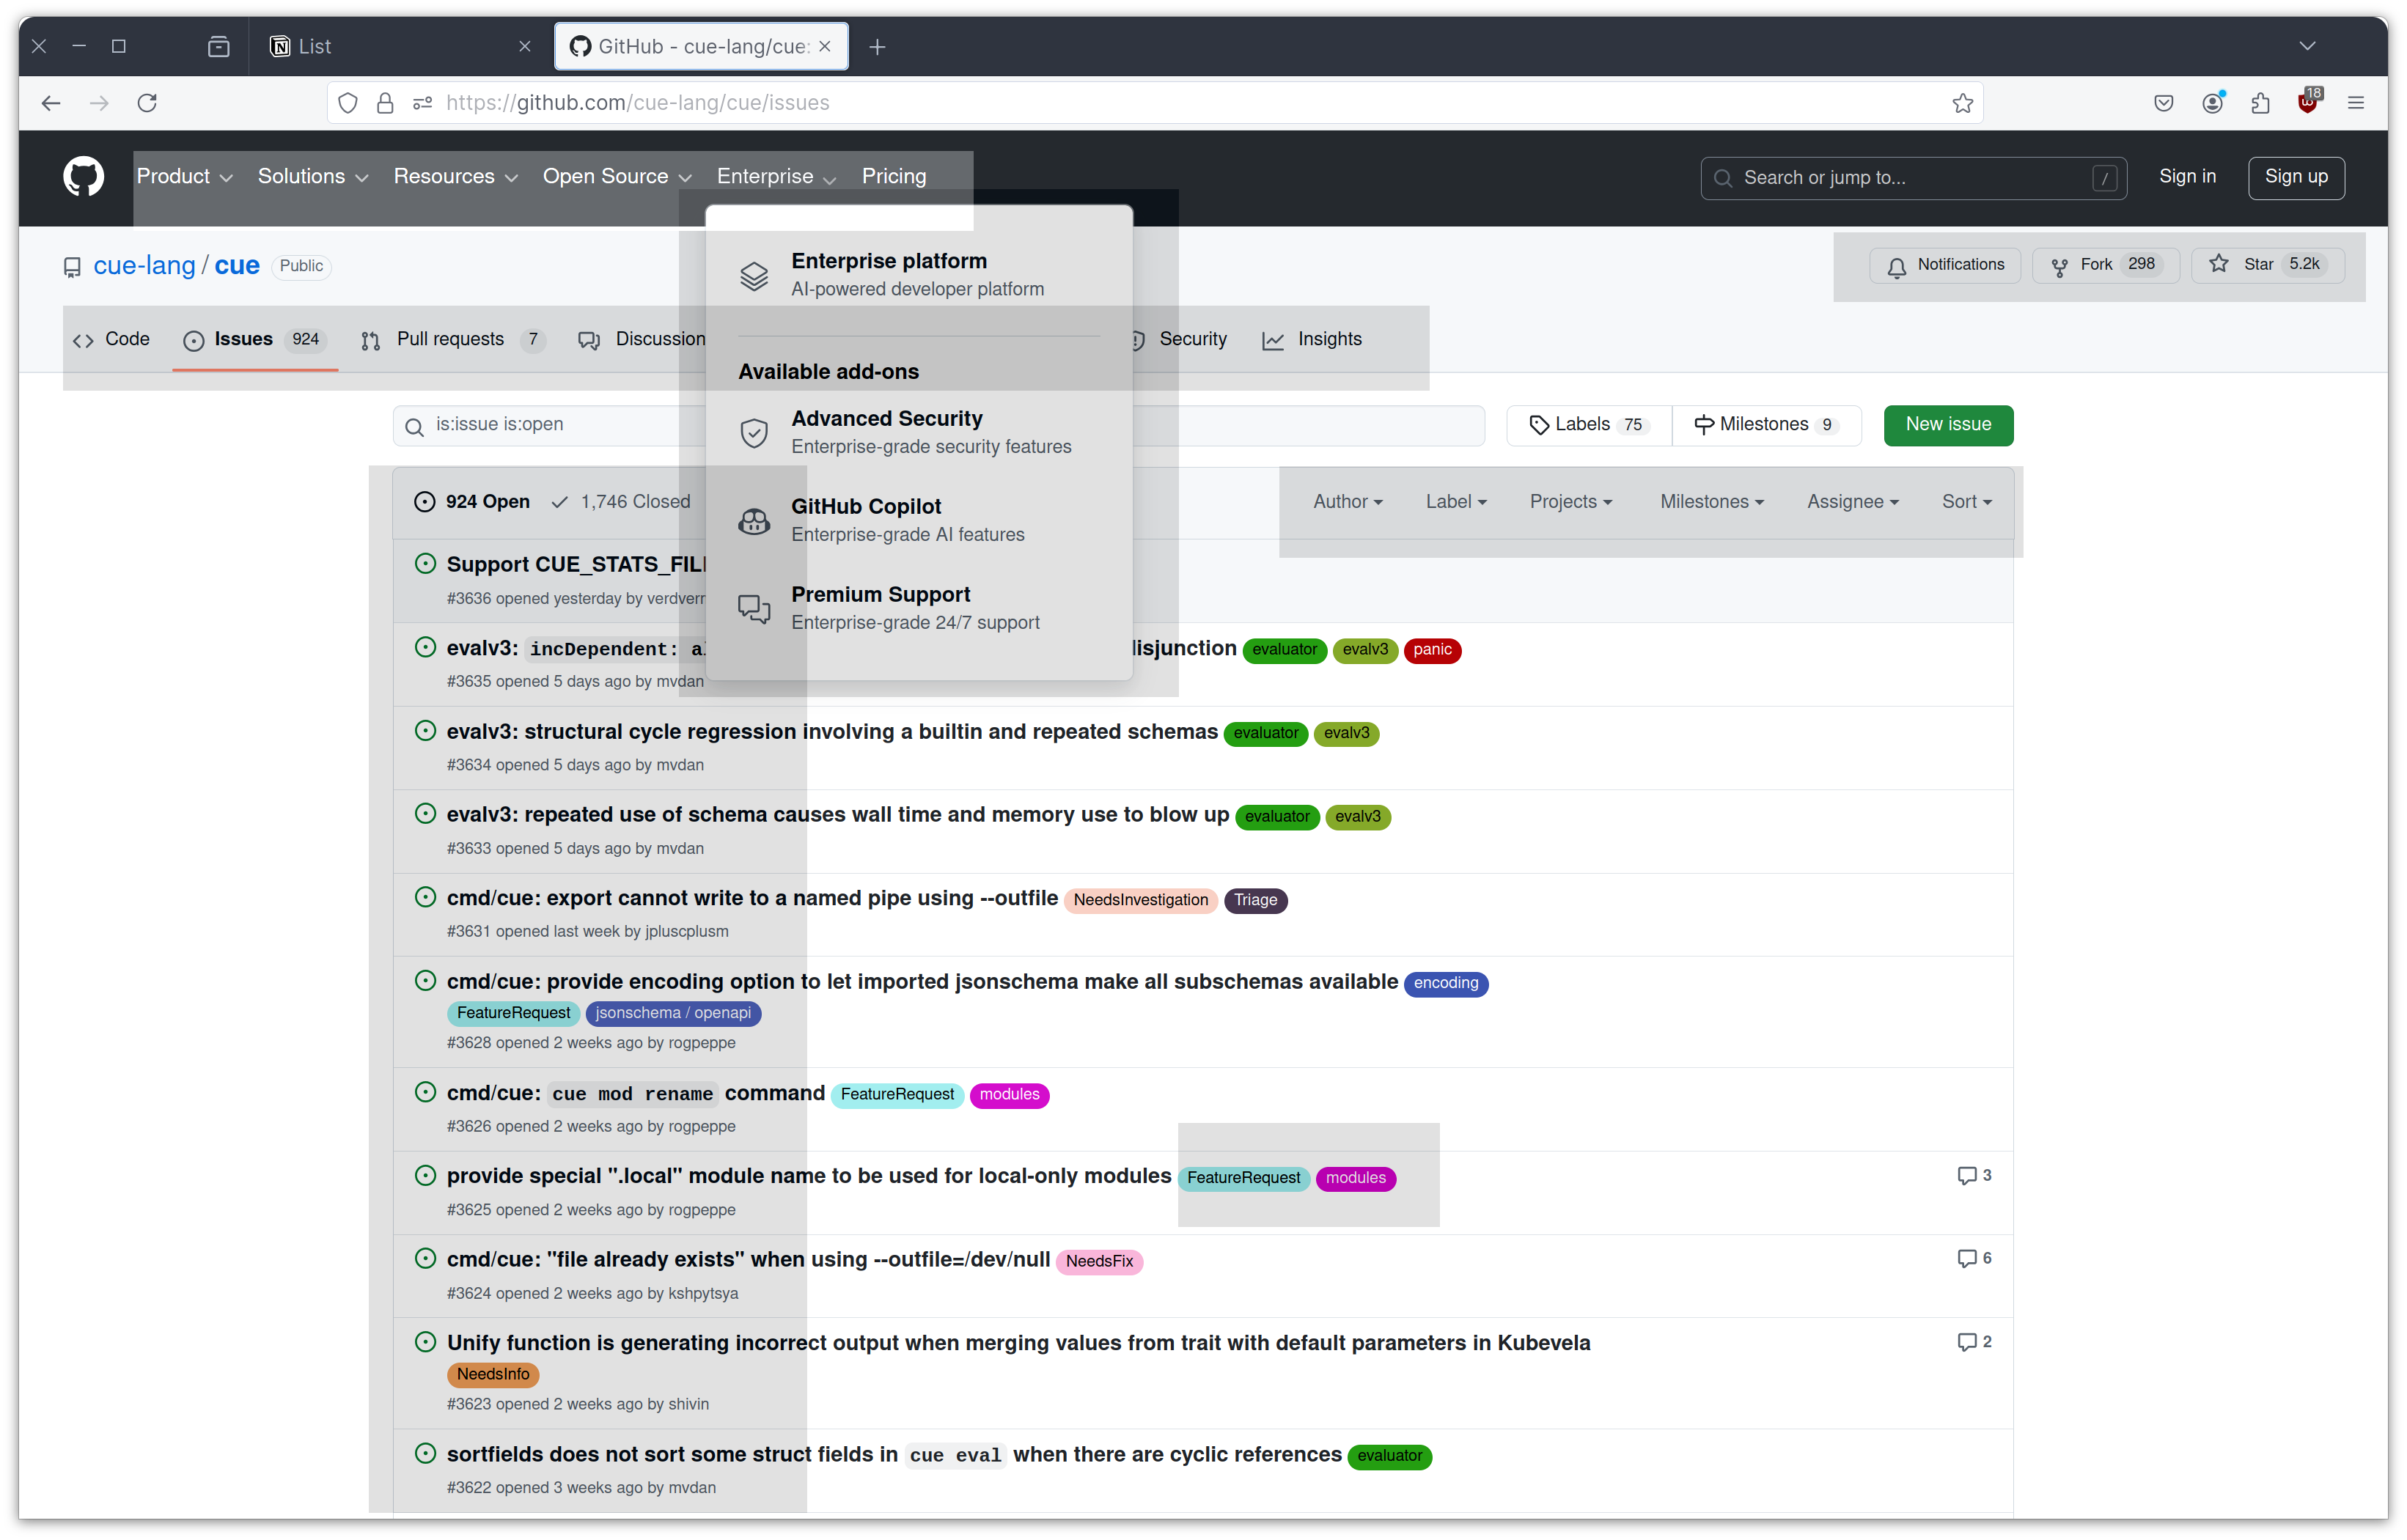Select 924 Open issues filter
This screenshot has width=2407, height=1540.
472,502
